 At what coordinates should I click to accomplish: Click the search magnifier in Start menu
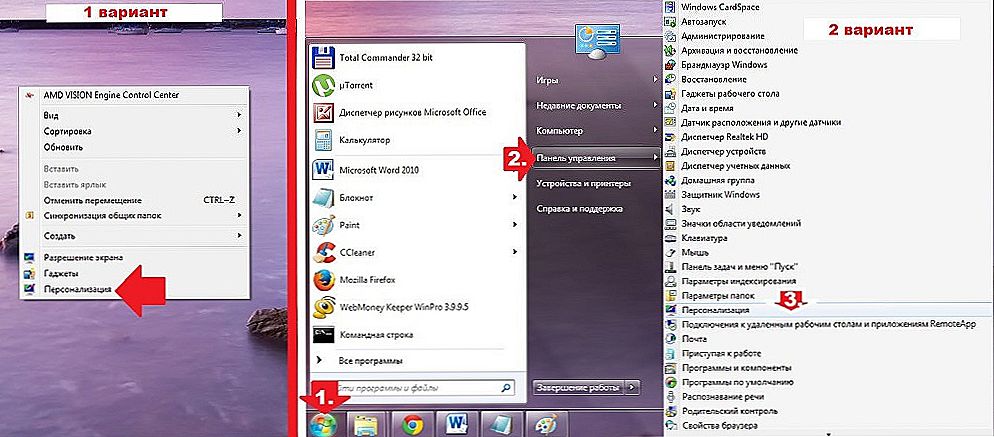507,386
